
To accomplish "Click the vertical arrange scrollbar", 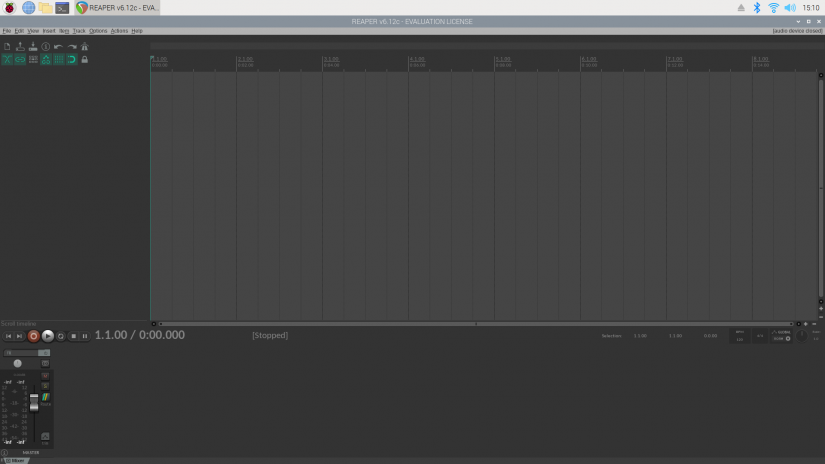I will 821,188.
